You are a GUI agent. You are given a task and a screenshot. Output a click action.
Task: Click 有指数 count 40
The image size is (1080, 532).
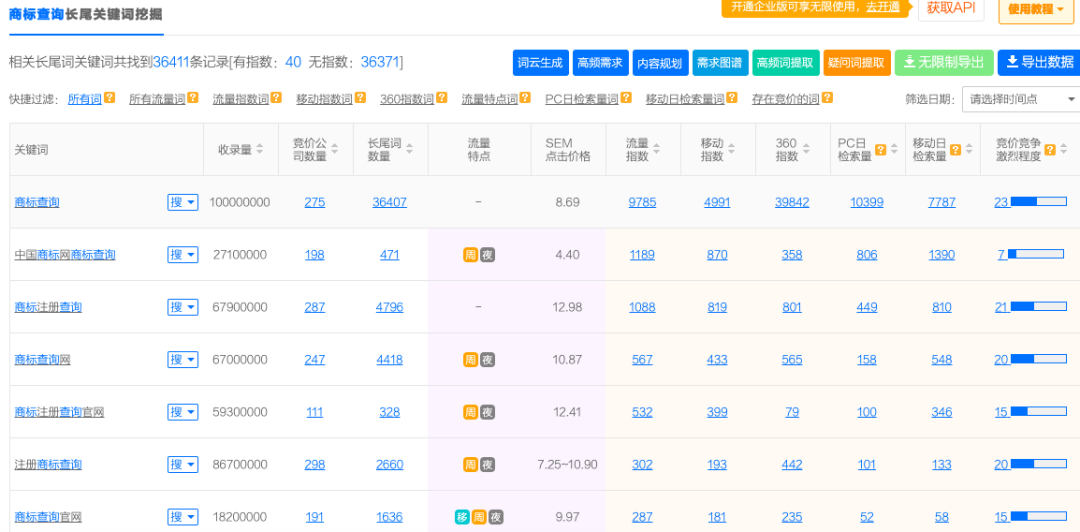293,62
